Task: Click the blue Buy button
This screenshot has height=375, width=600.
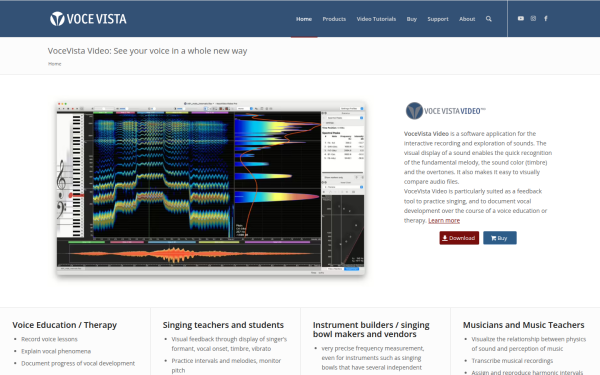Action: point(500,238)
